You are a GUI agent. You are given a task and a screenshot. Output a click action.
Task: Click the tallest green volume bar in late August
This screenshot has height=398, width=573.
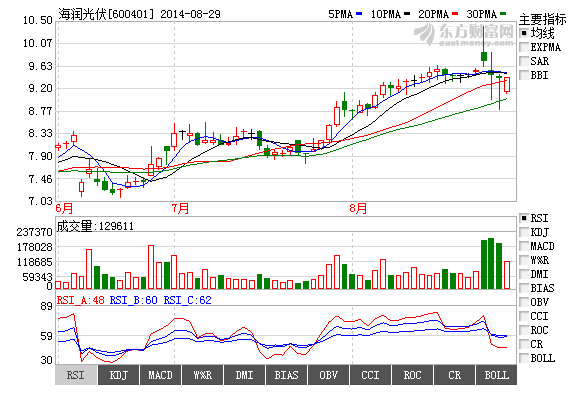pos(491,264)
